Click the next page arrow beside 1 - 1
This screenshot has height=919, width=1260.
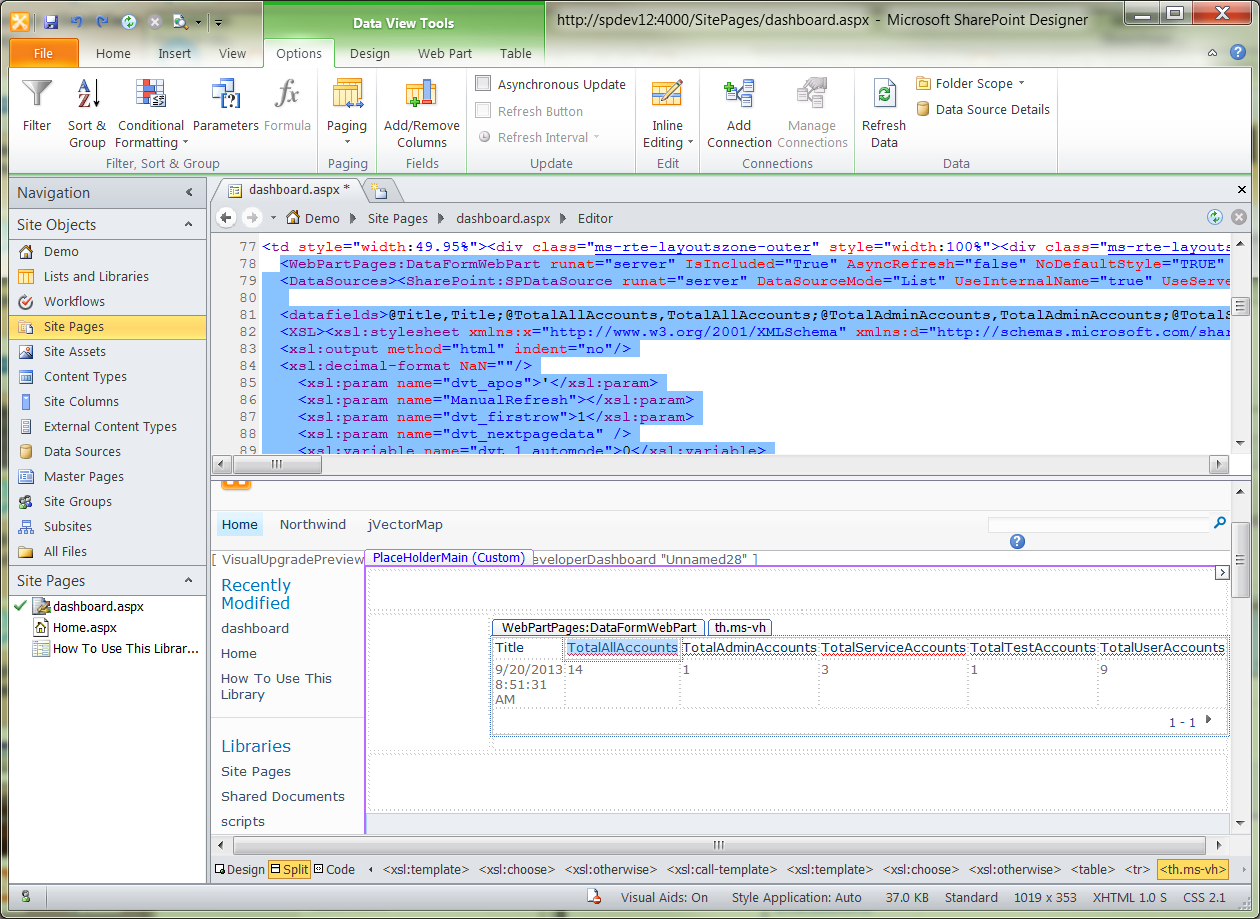[1208, 720]
